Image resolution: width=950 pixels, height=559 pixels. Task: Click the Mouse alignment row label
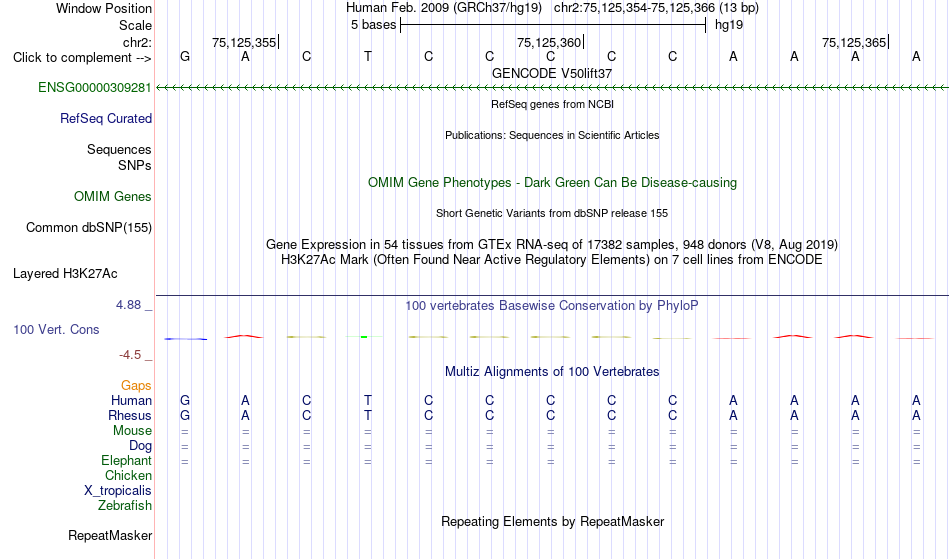point(132,431)
